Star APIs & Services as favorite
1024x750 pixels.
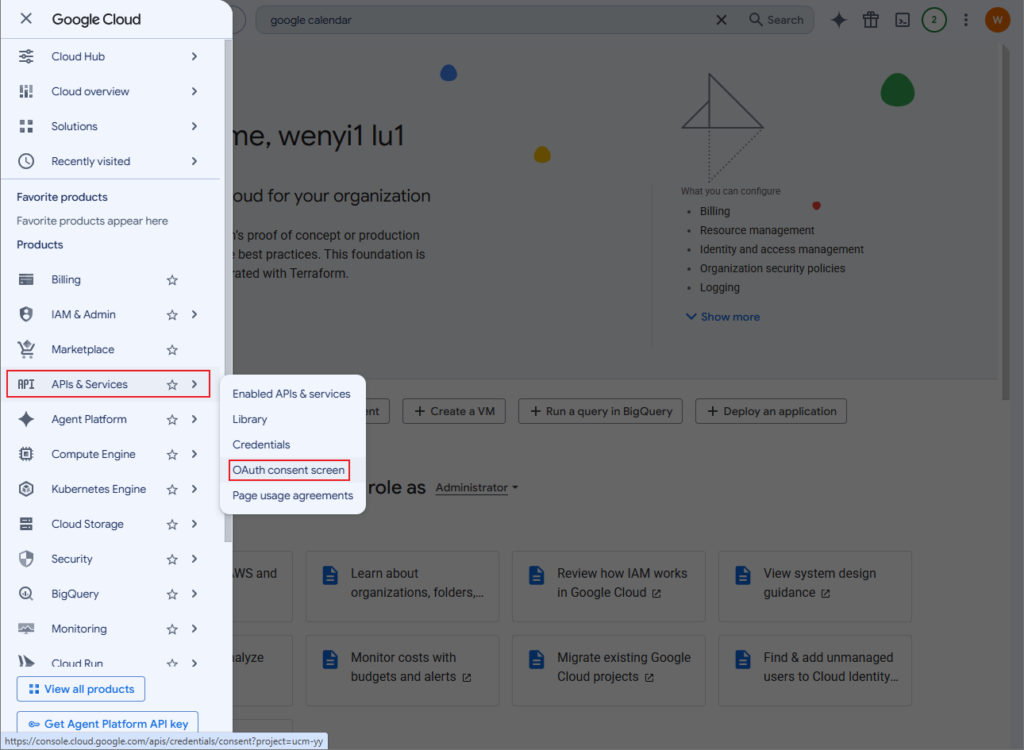point(172,385)
